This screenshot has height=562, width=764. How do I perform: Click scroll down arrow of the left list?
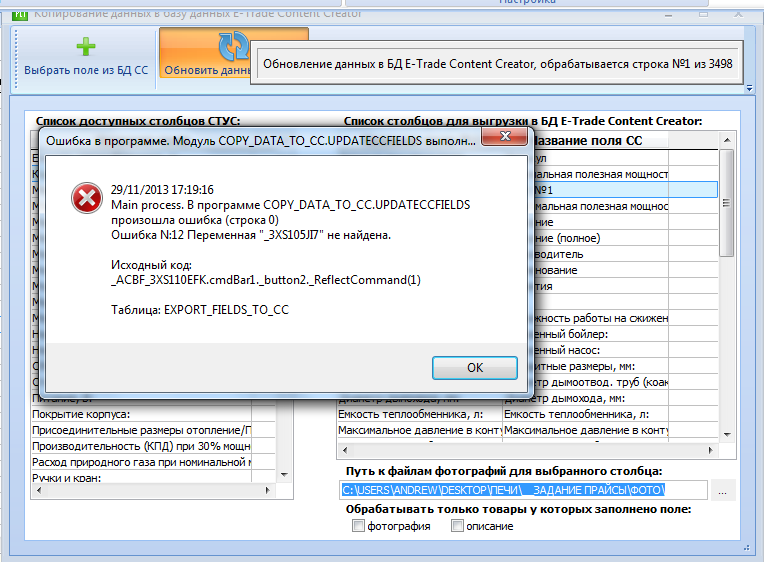(285, 474)
